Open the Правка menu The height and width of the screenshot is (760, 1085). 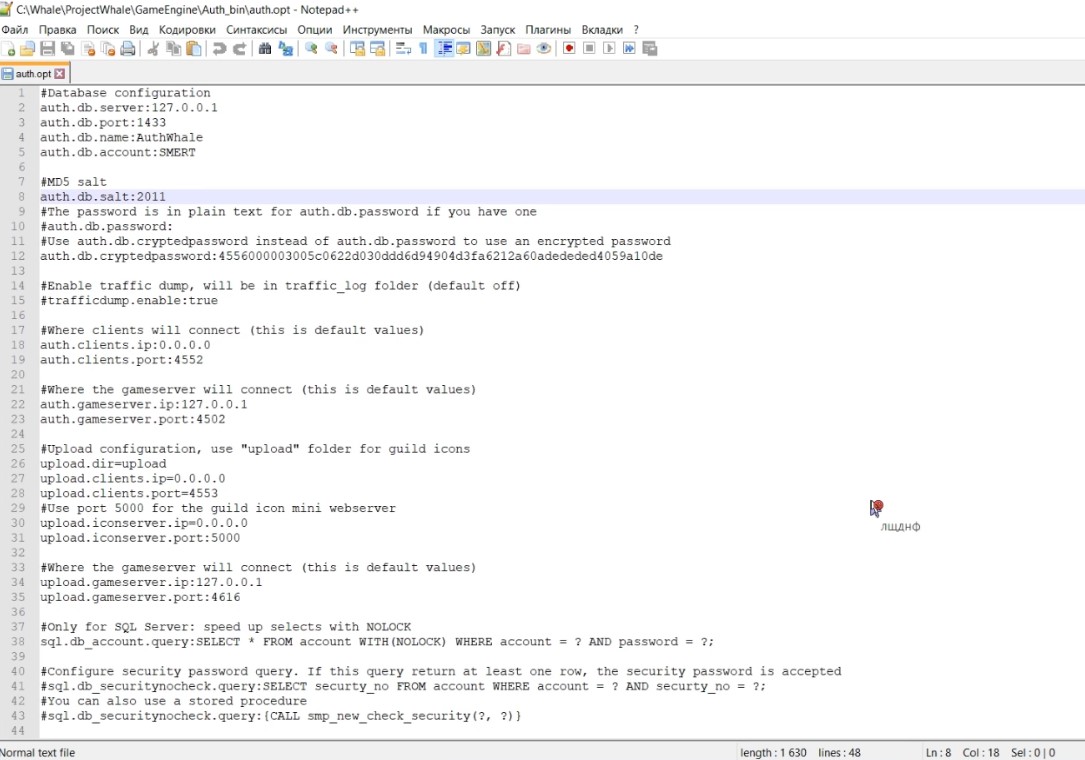tap(57, 30)
